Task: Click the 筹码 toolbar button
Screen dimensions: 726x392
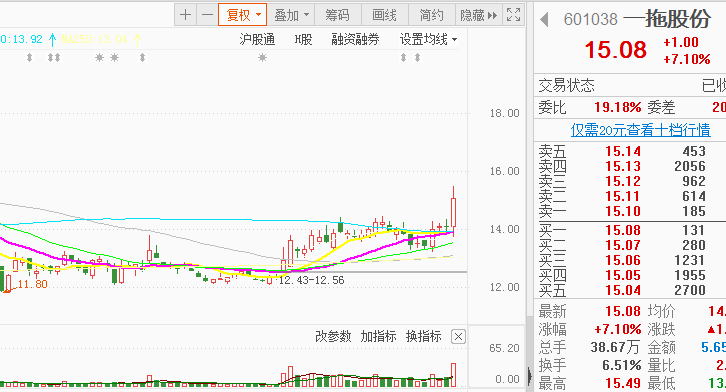Action: tap(337, 15)
